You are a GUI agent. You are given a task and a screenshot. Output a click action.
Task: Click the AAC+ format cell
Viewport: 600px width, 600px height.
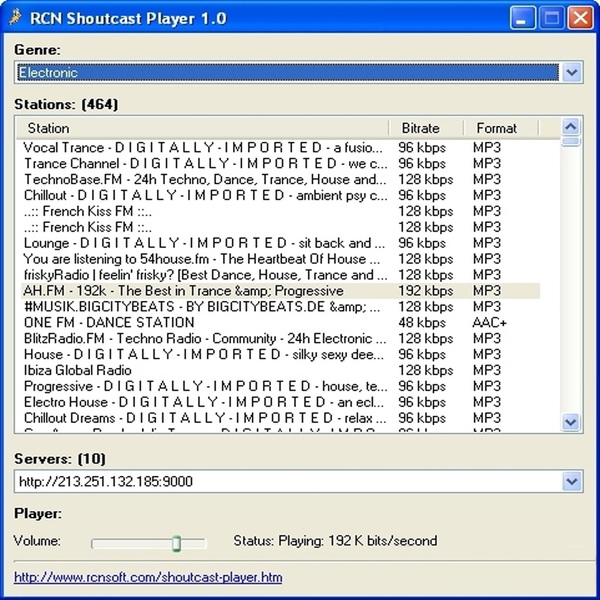pos(489,323)
